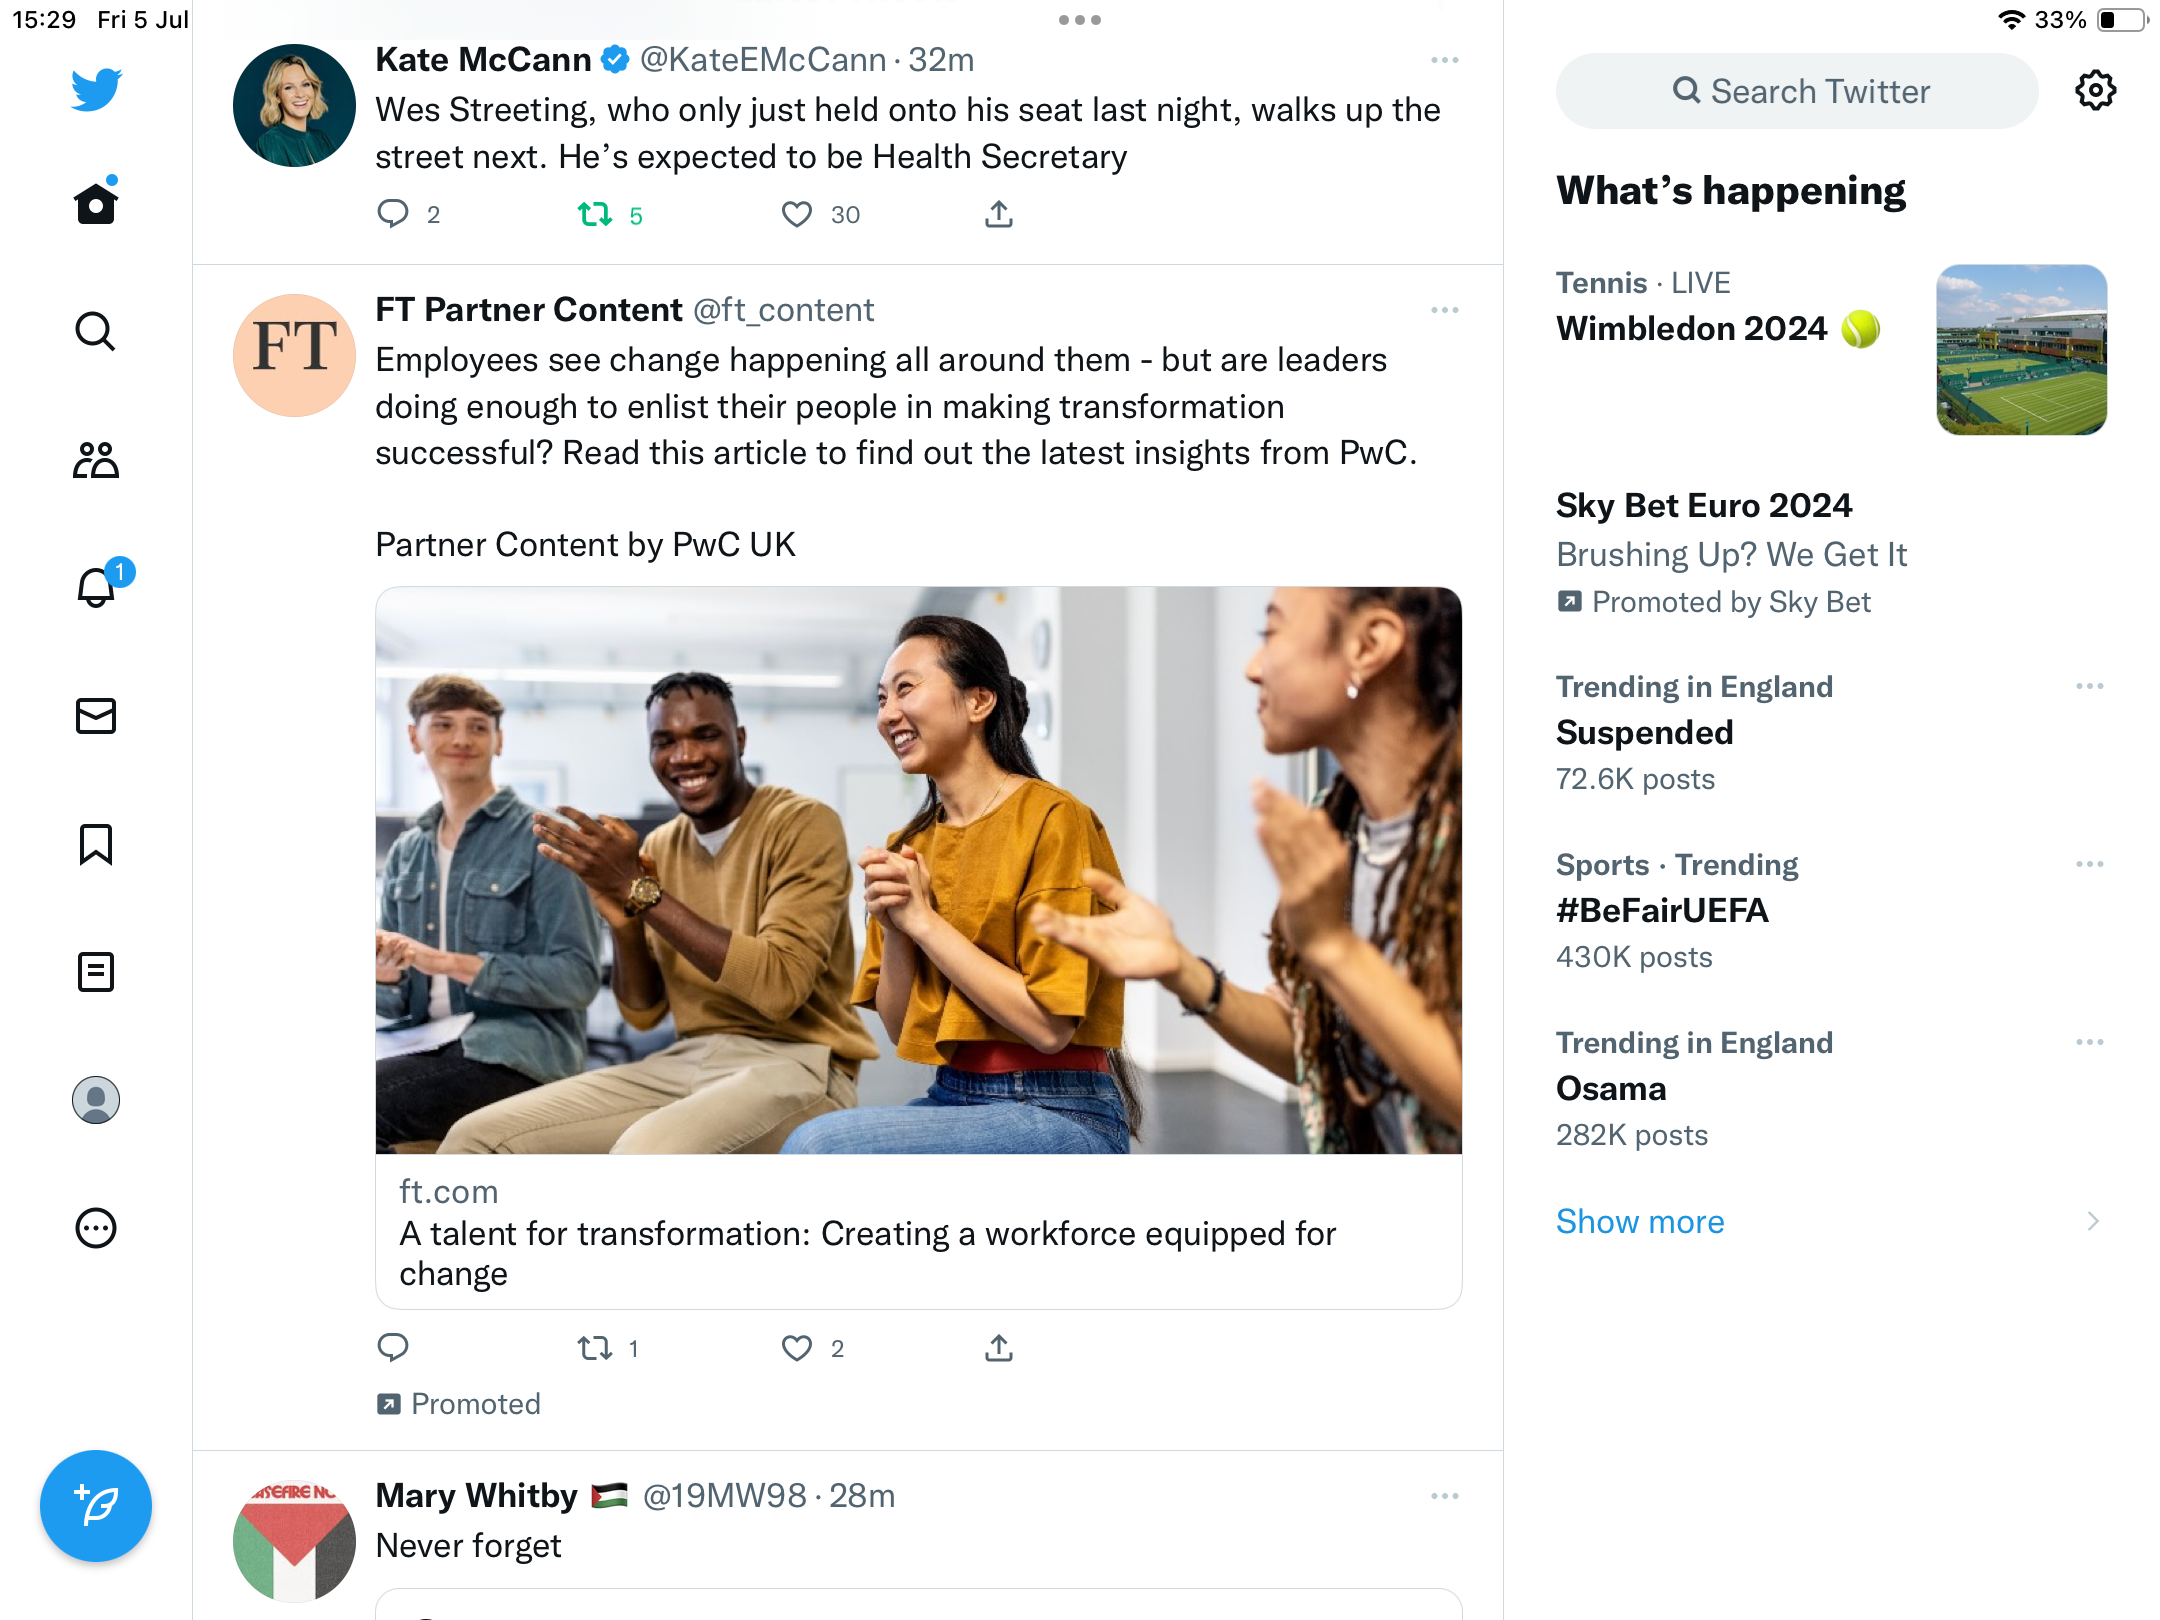Screen dimensions: 2160x1620
Task: Open the Explore search icon in sidebar
Action: (96, 332)
